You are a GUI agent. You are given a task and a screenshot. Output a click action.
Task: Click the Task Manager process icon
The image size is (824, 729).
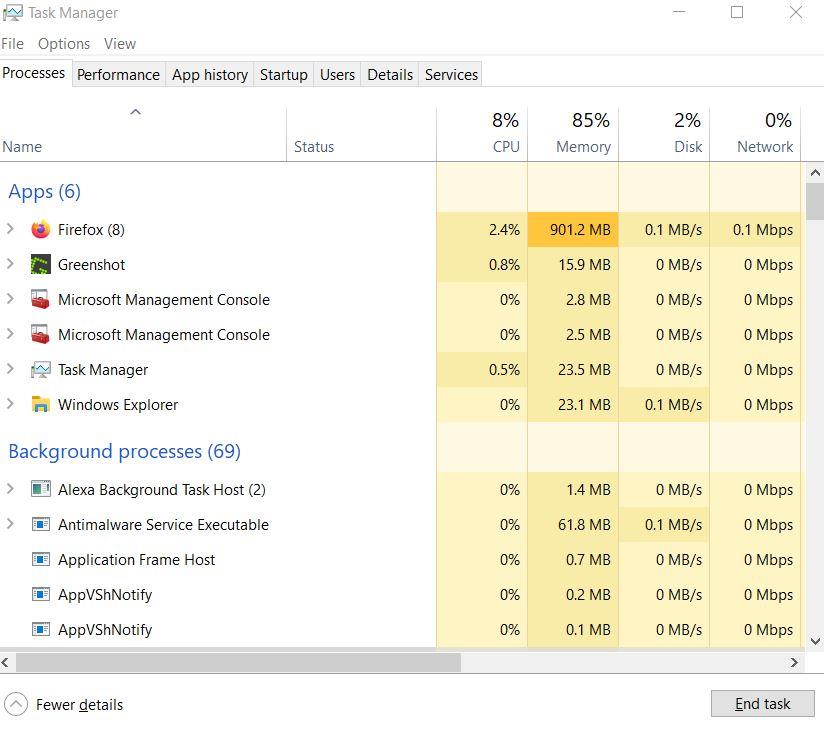[40, 370]
